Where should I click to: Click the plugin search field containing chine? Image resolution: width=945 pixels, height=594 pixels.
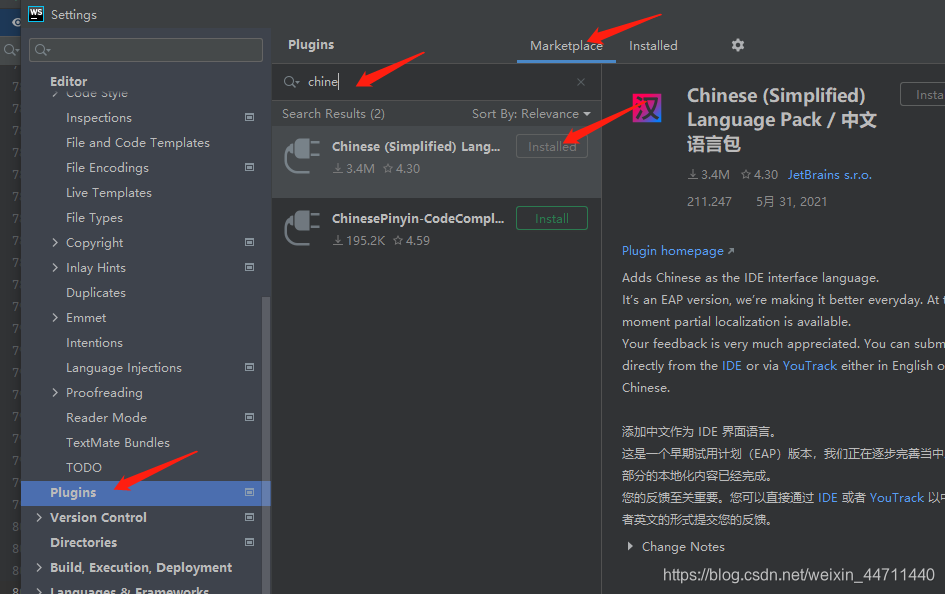436,82
